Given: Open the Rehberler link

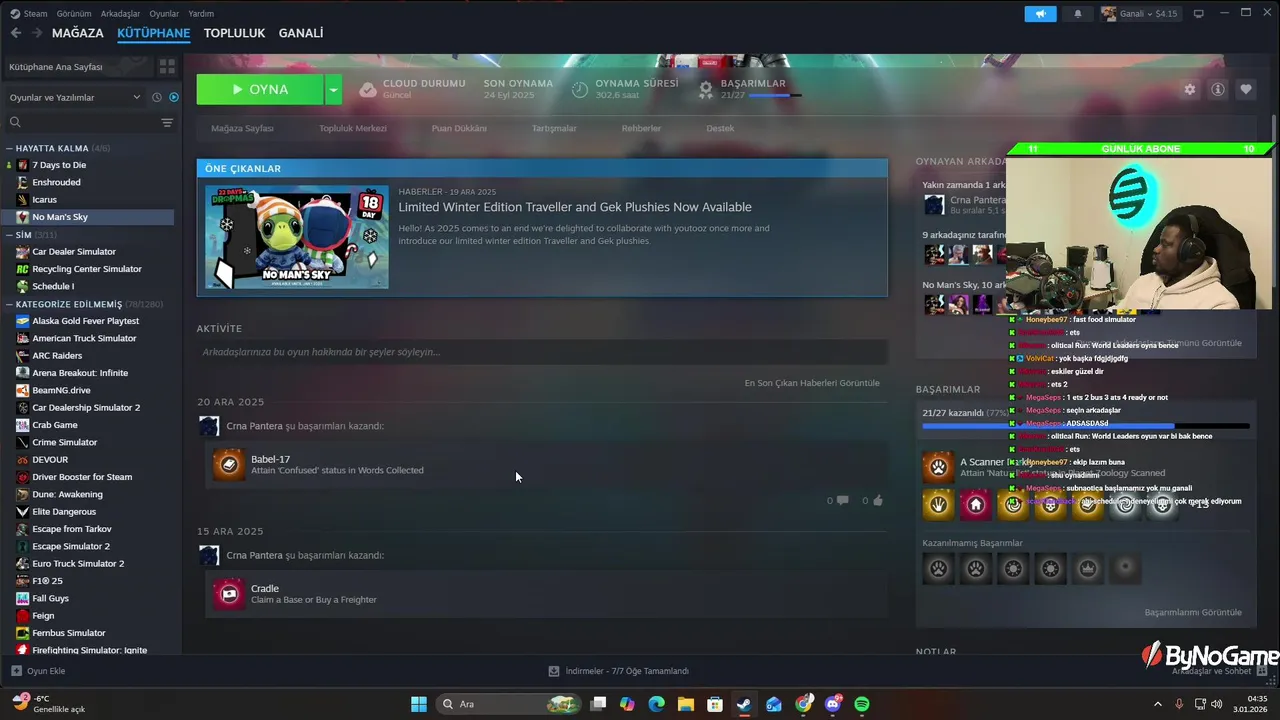Looking at the screenshot, I should point(641,128).
